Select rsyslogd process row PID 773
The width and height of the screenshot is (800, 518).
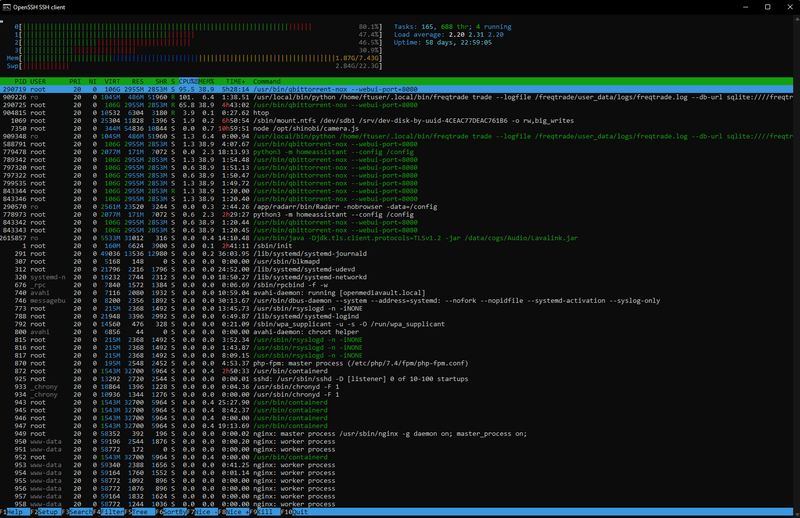[x=396, y=308]
